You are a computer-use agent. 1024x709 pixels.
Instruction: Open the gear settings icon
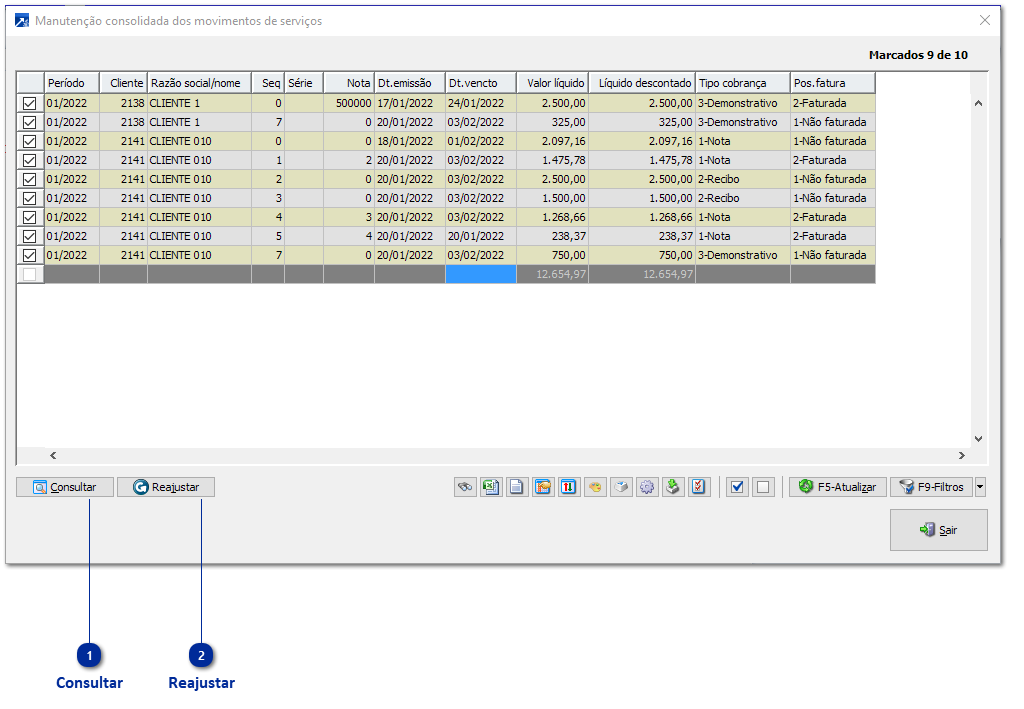pos(647,487)
